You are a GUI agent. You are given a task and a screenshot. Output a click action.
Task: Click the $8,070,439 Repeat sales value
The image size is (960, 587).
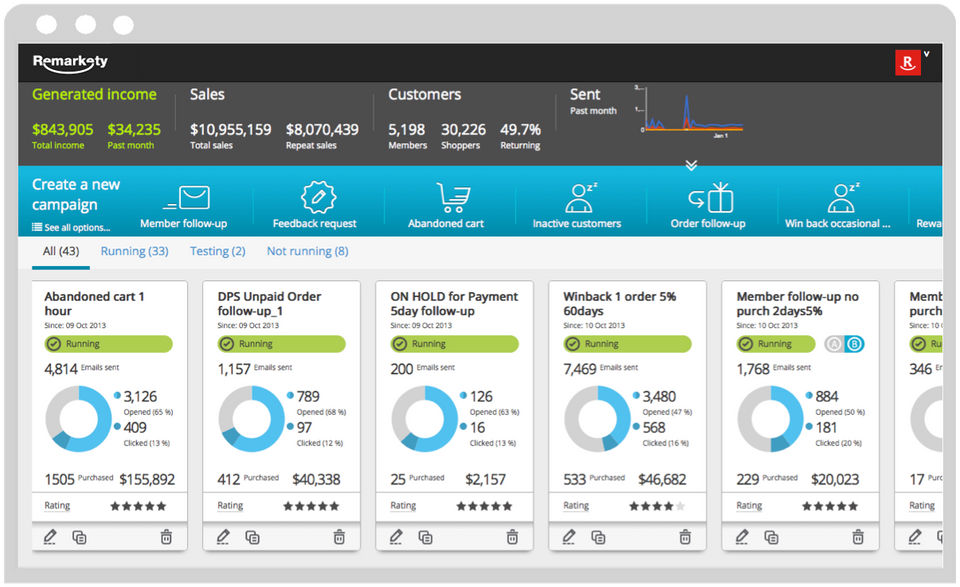click(x=322, y=130)
